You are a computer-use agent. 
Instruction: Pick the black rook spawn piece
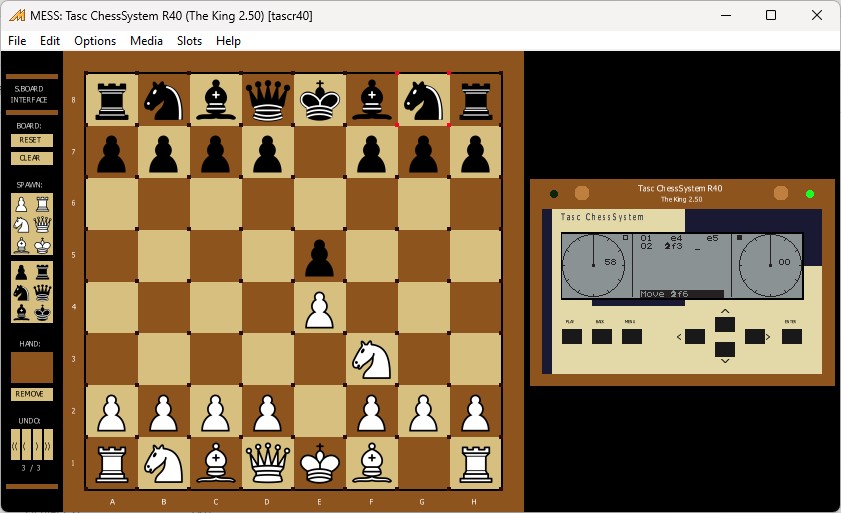point(42,271)
